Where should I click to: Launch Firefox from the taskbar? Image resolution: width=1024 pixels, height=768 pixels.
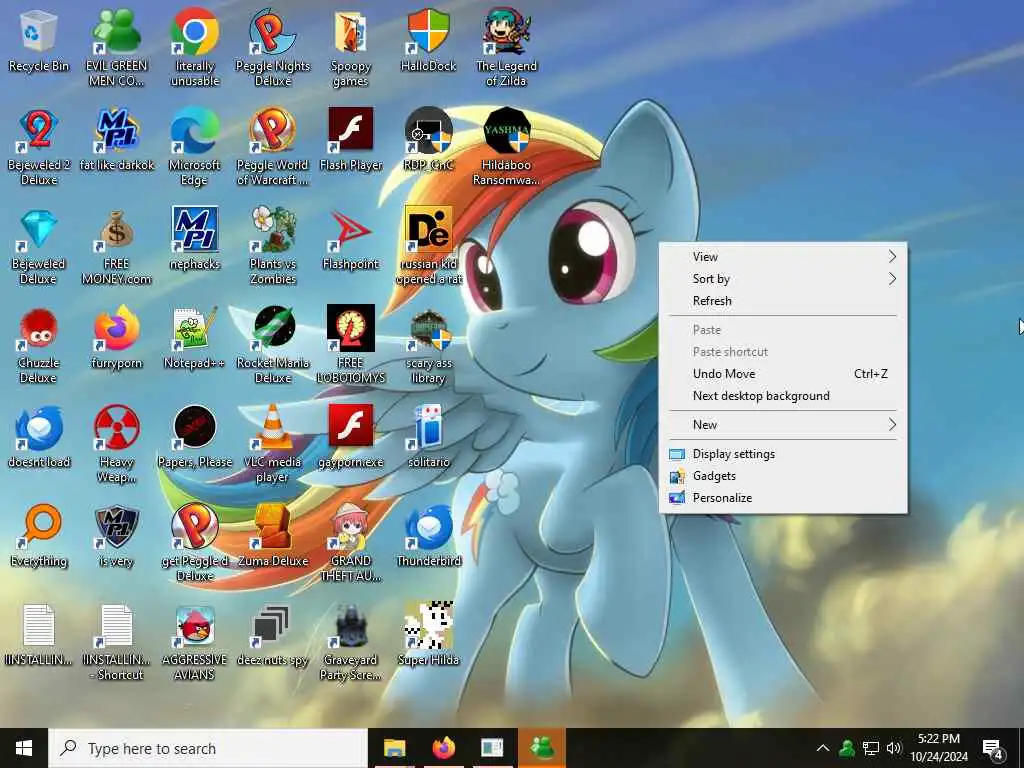click(x=443, y=748)
